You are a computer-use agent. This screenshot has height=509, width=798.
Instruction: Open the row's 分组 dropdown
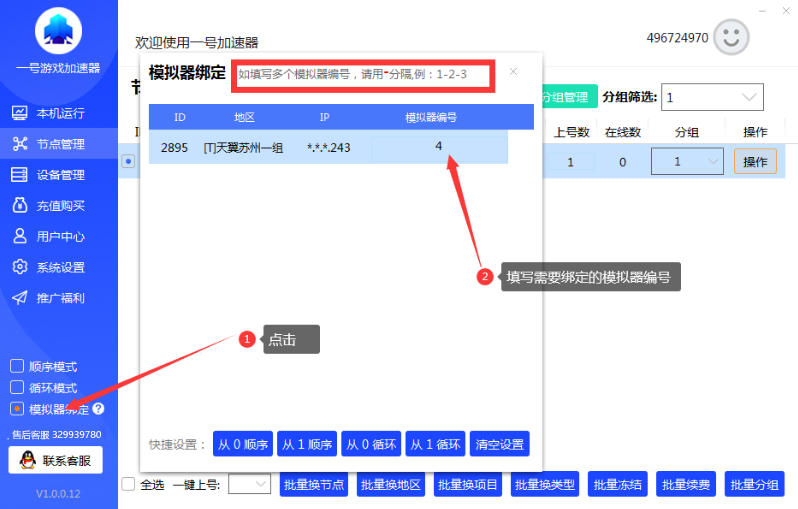[687, 161]
